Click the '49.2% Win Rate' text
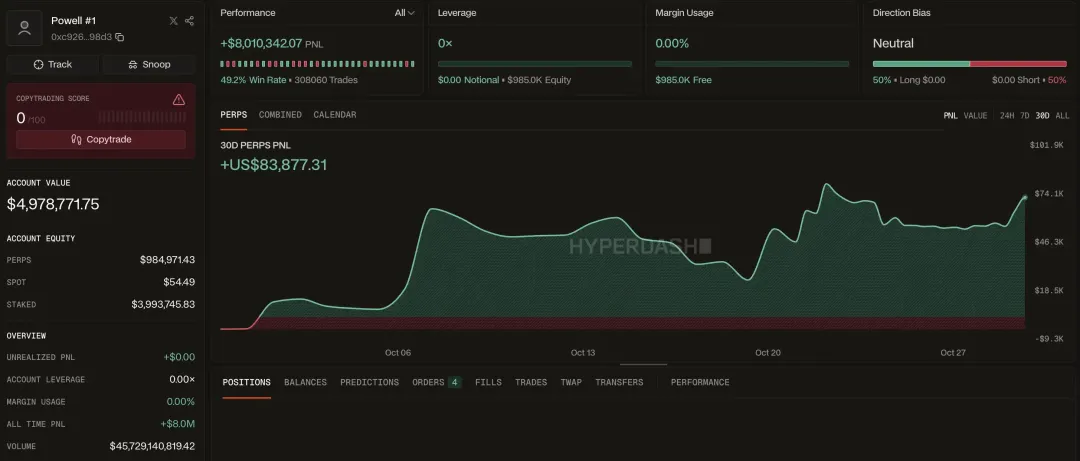Image resolution: width=1080 pixels, height=461 pixels. click(253, 80)
